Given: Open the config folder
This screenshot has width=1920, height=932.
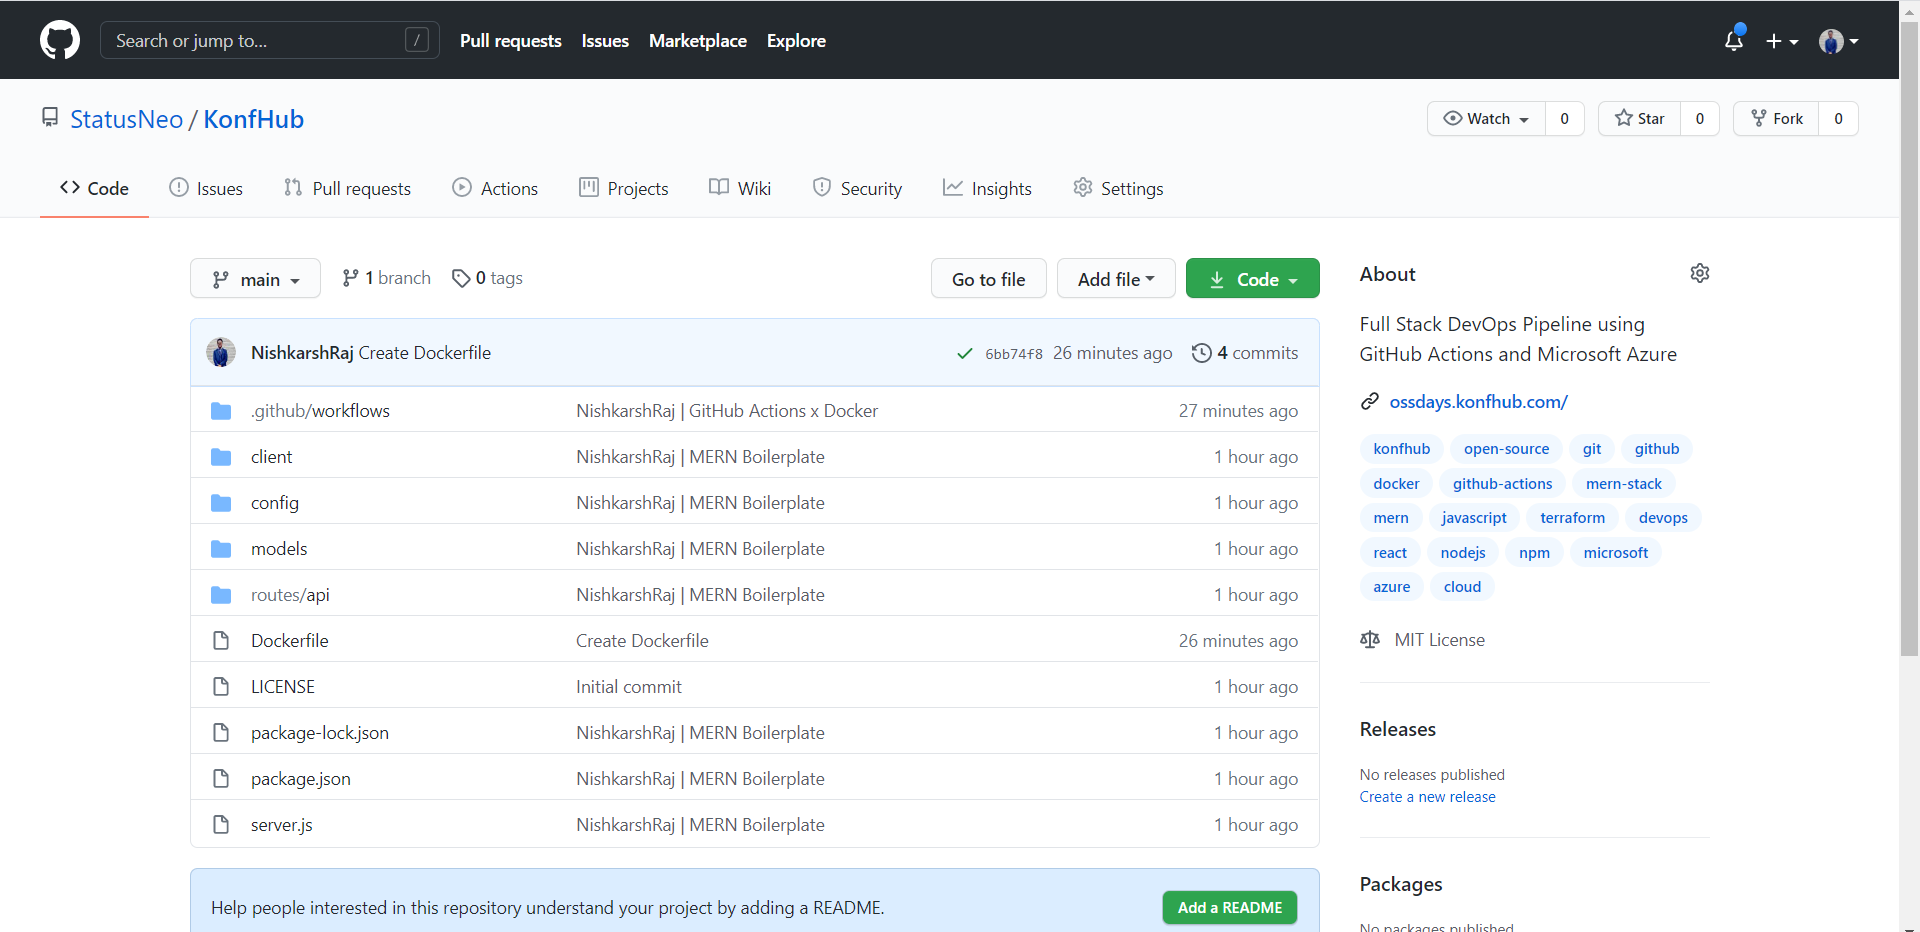Looking at the screenshot, I should (x=275, y=502).
